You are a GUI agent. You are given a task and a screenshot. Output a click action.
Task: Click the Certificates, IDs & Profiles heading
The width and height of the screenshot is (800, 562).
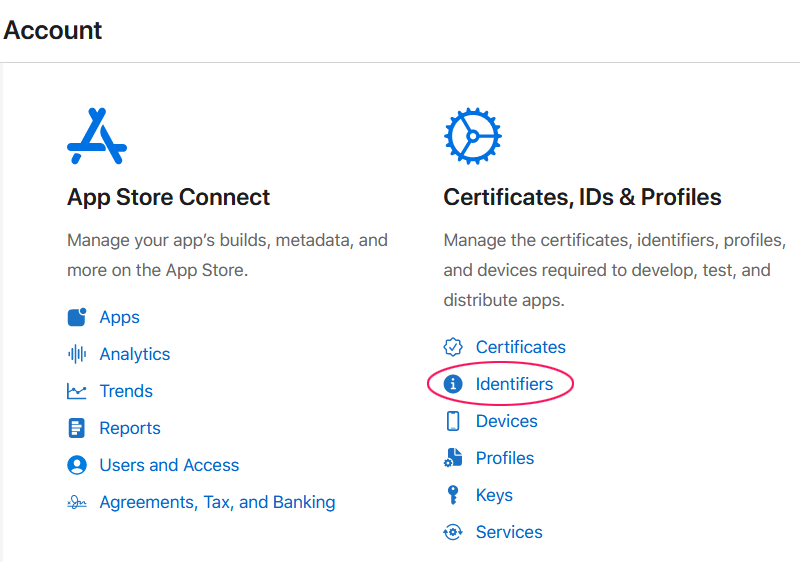582,197
